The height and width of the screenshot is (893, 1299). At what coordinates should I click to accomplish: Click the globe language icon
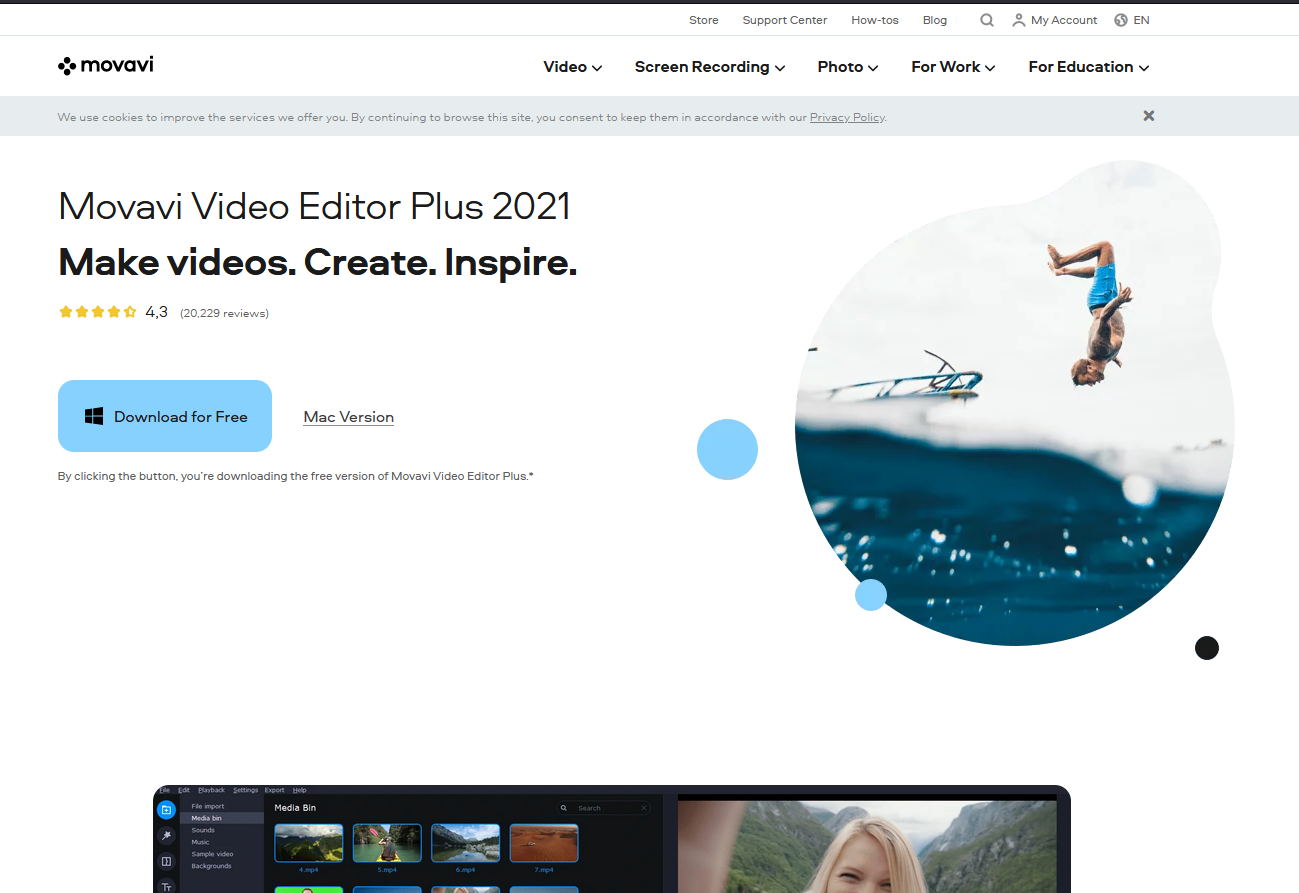[1121, 20]
